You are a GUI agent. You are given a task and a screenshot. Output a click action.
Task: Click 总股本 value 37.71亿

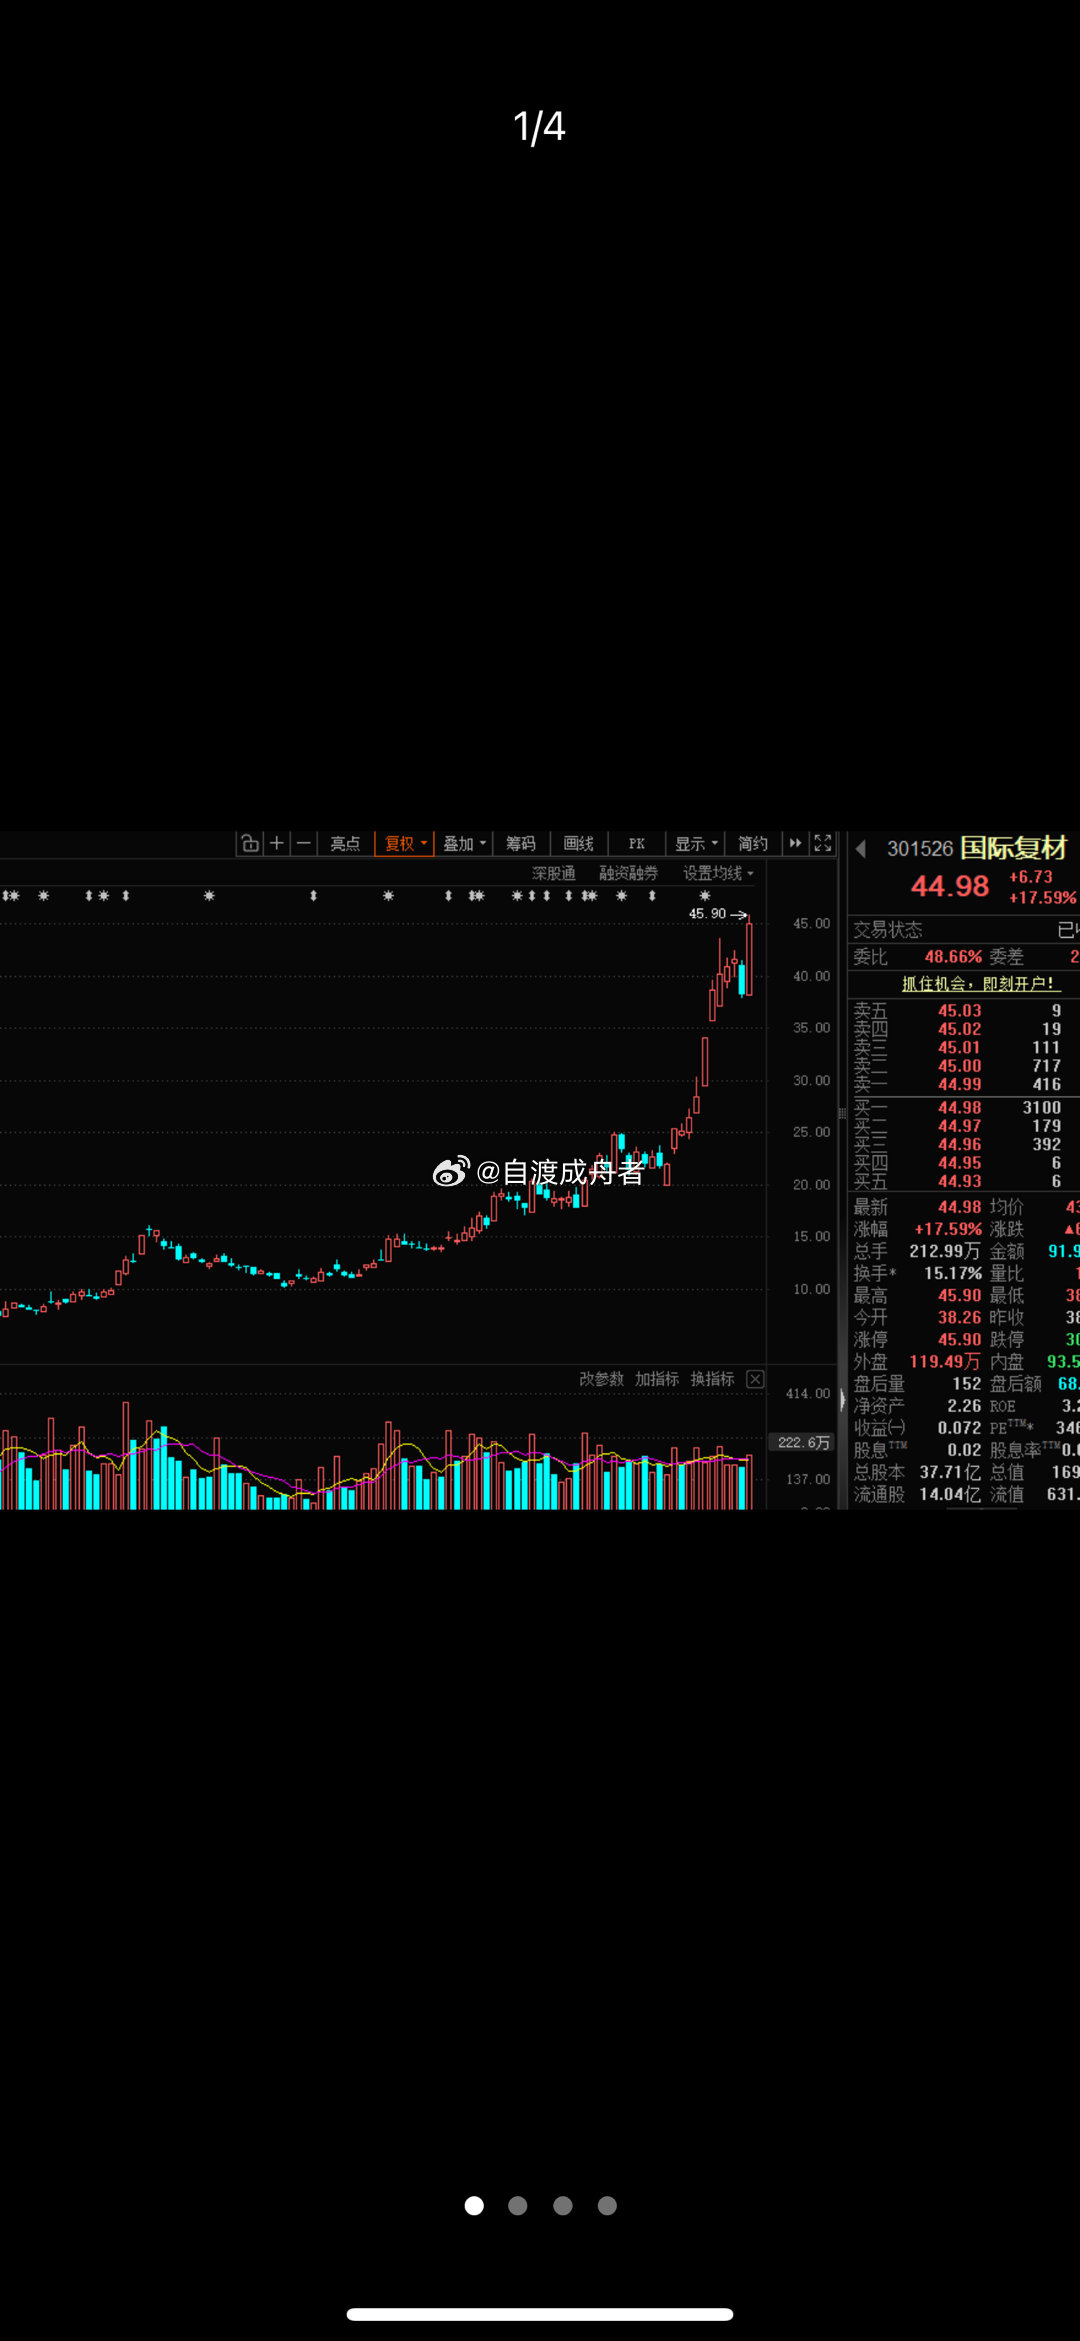(x=950, y=1472)
